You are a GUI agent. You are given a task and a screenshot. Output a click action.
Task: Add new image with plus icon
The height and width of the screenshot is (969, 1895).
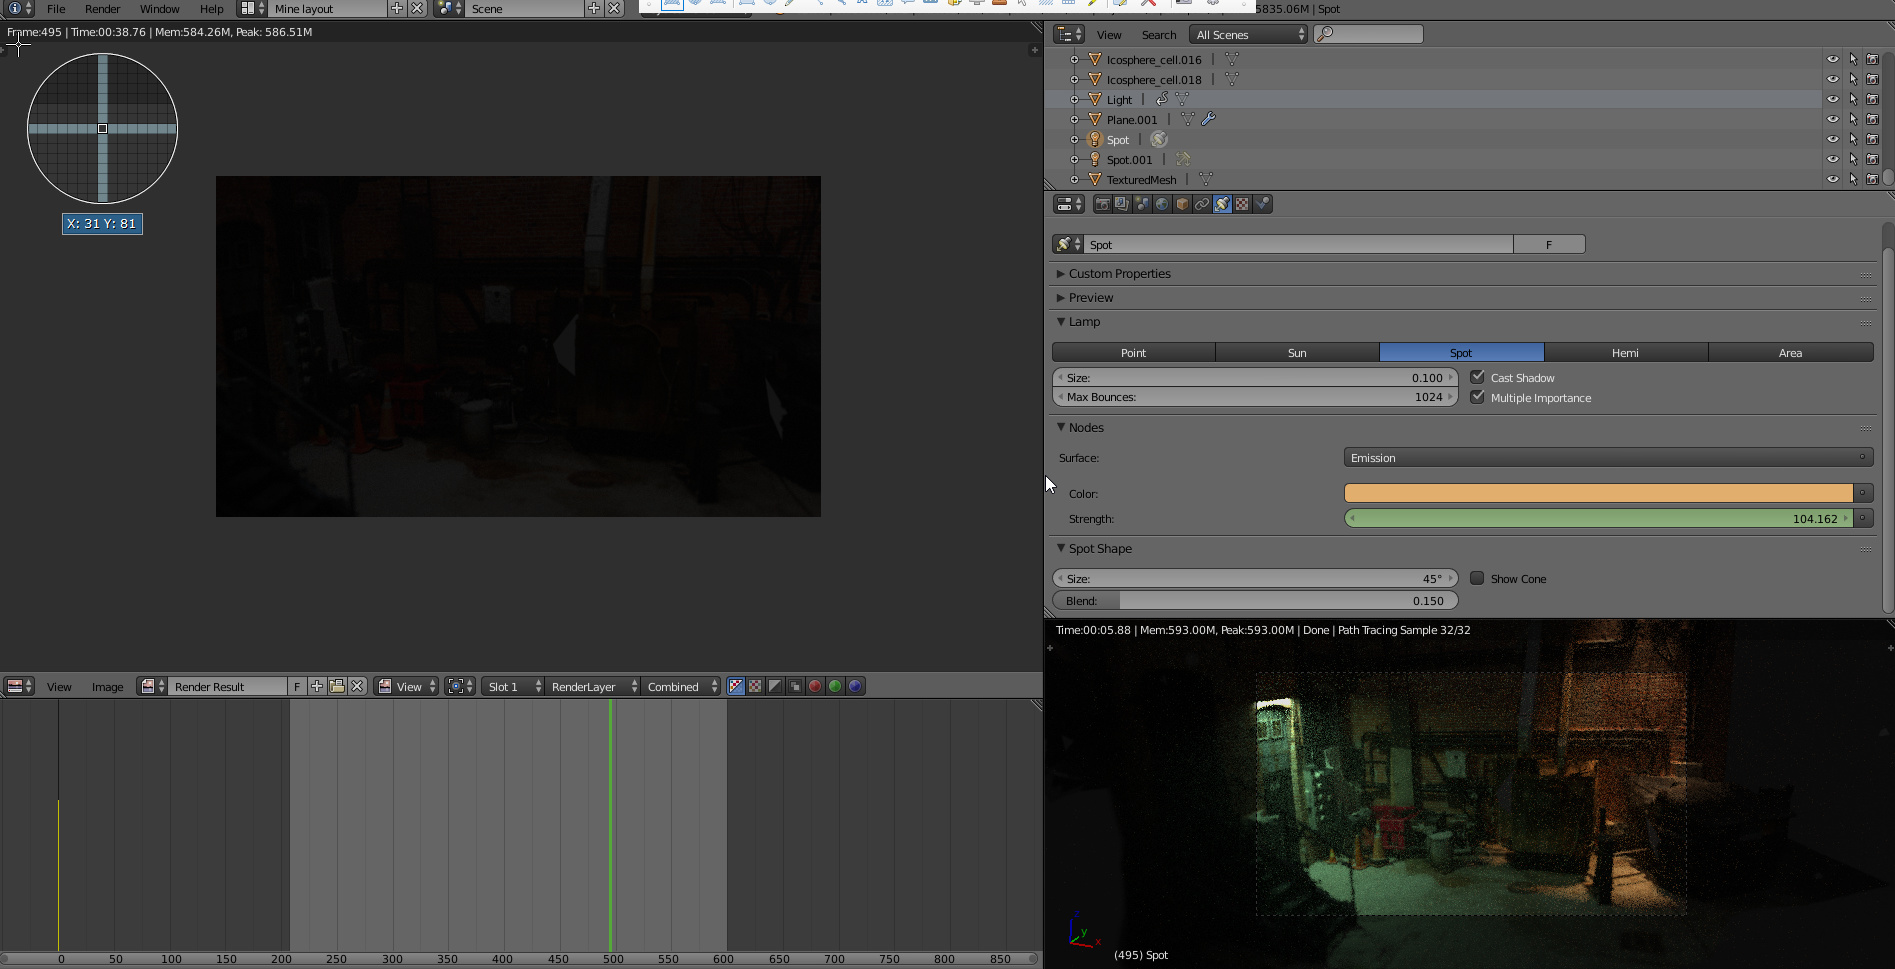[317, 686]
